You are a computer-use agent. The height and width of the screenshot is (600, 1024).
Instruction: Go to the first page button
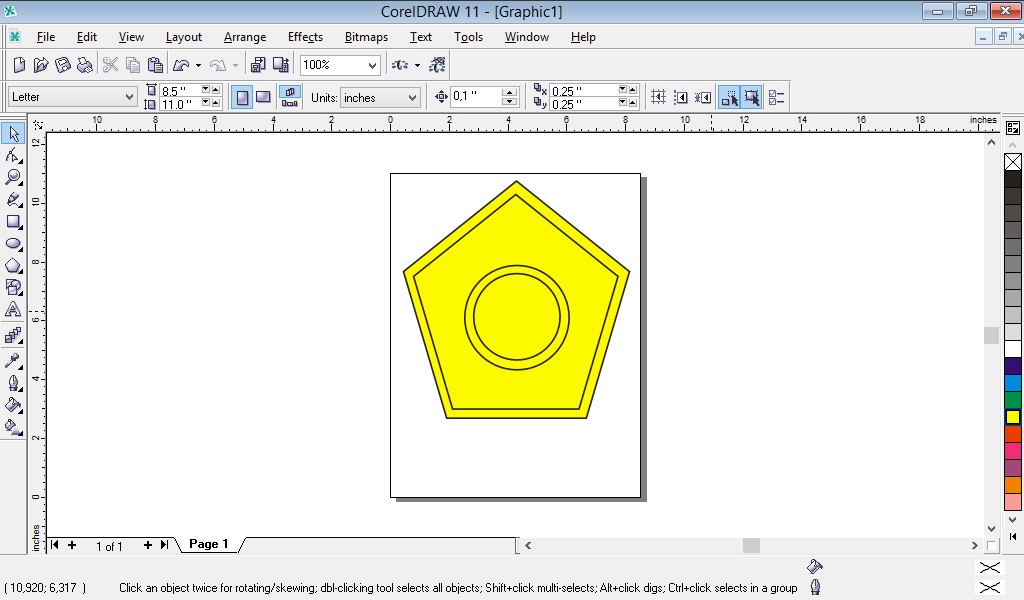pyautogui.click(x=55, y=545)
